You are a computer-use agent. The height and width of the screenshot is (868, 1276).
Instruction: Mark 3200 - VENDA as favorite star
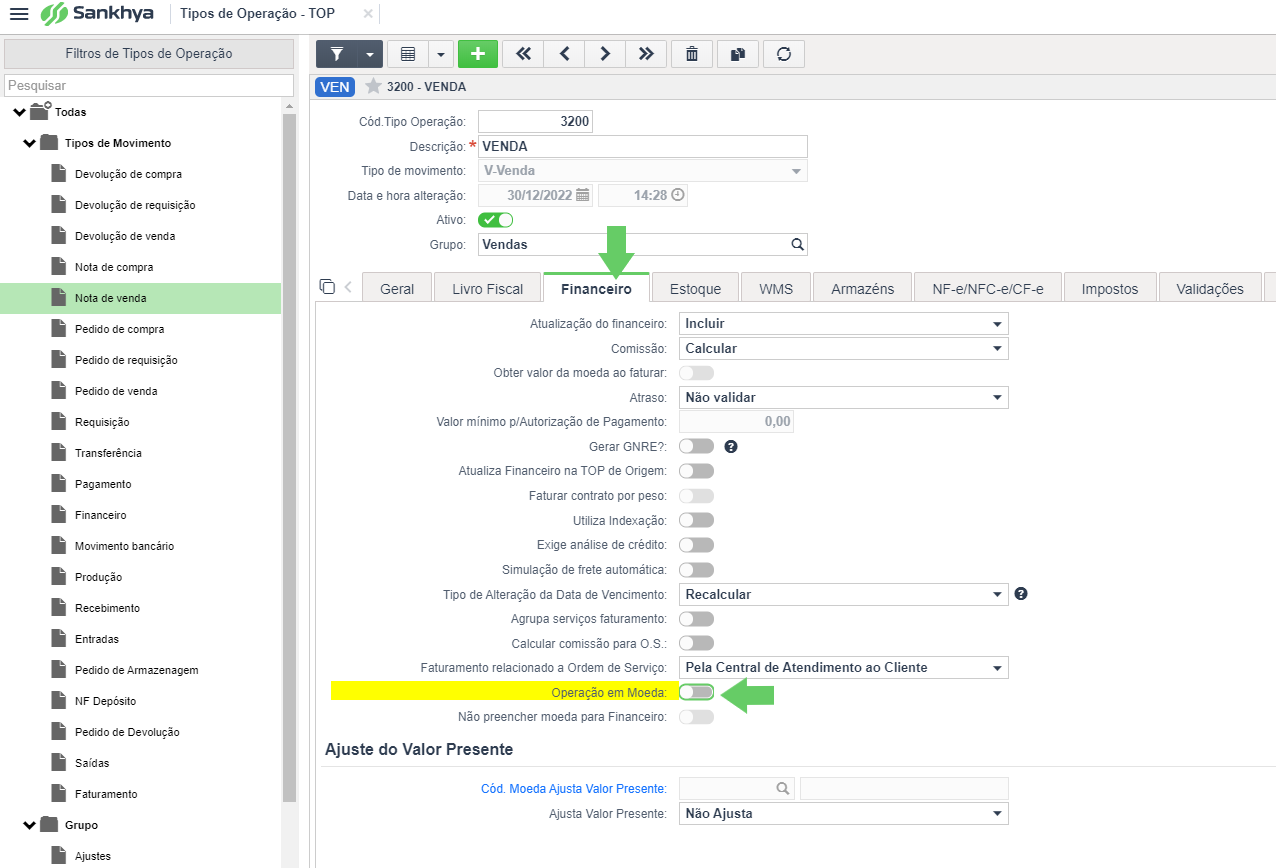pos(373,86)
